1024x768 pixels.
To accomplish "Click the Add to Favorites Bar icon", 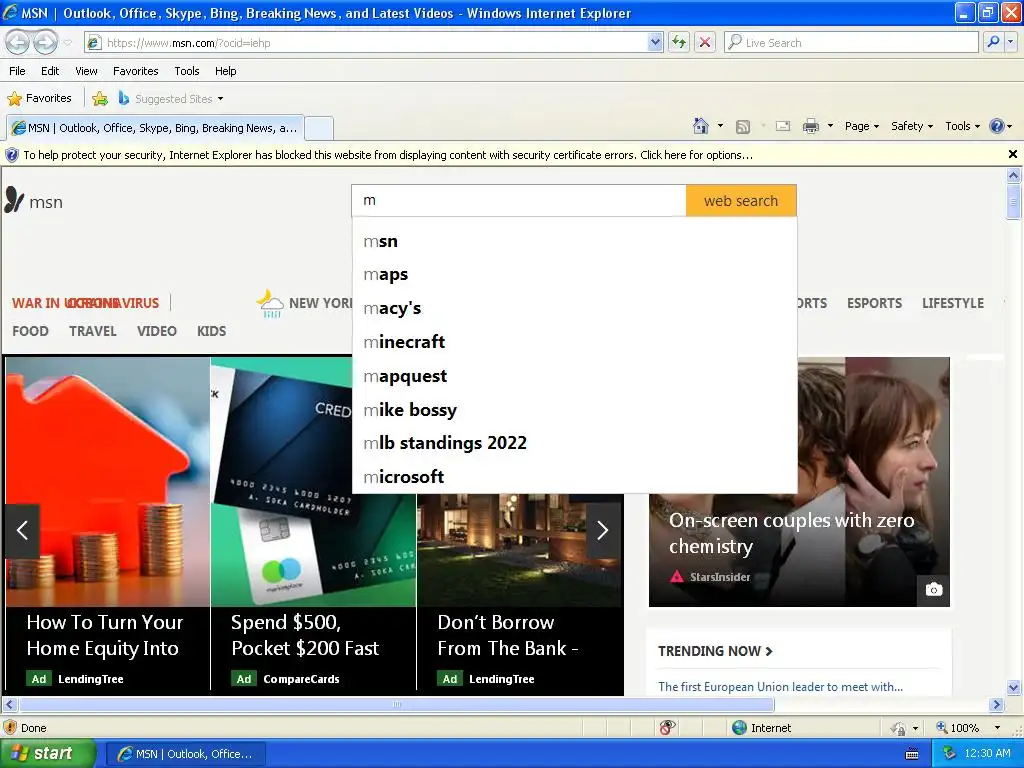I will click(x=100, y=99).
